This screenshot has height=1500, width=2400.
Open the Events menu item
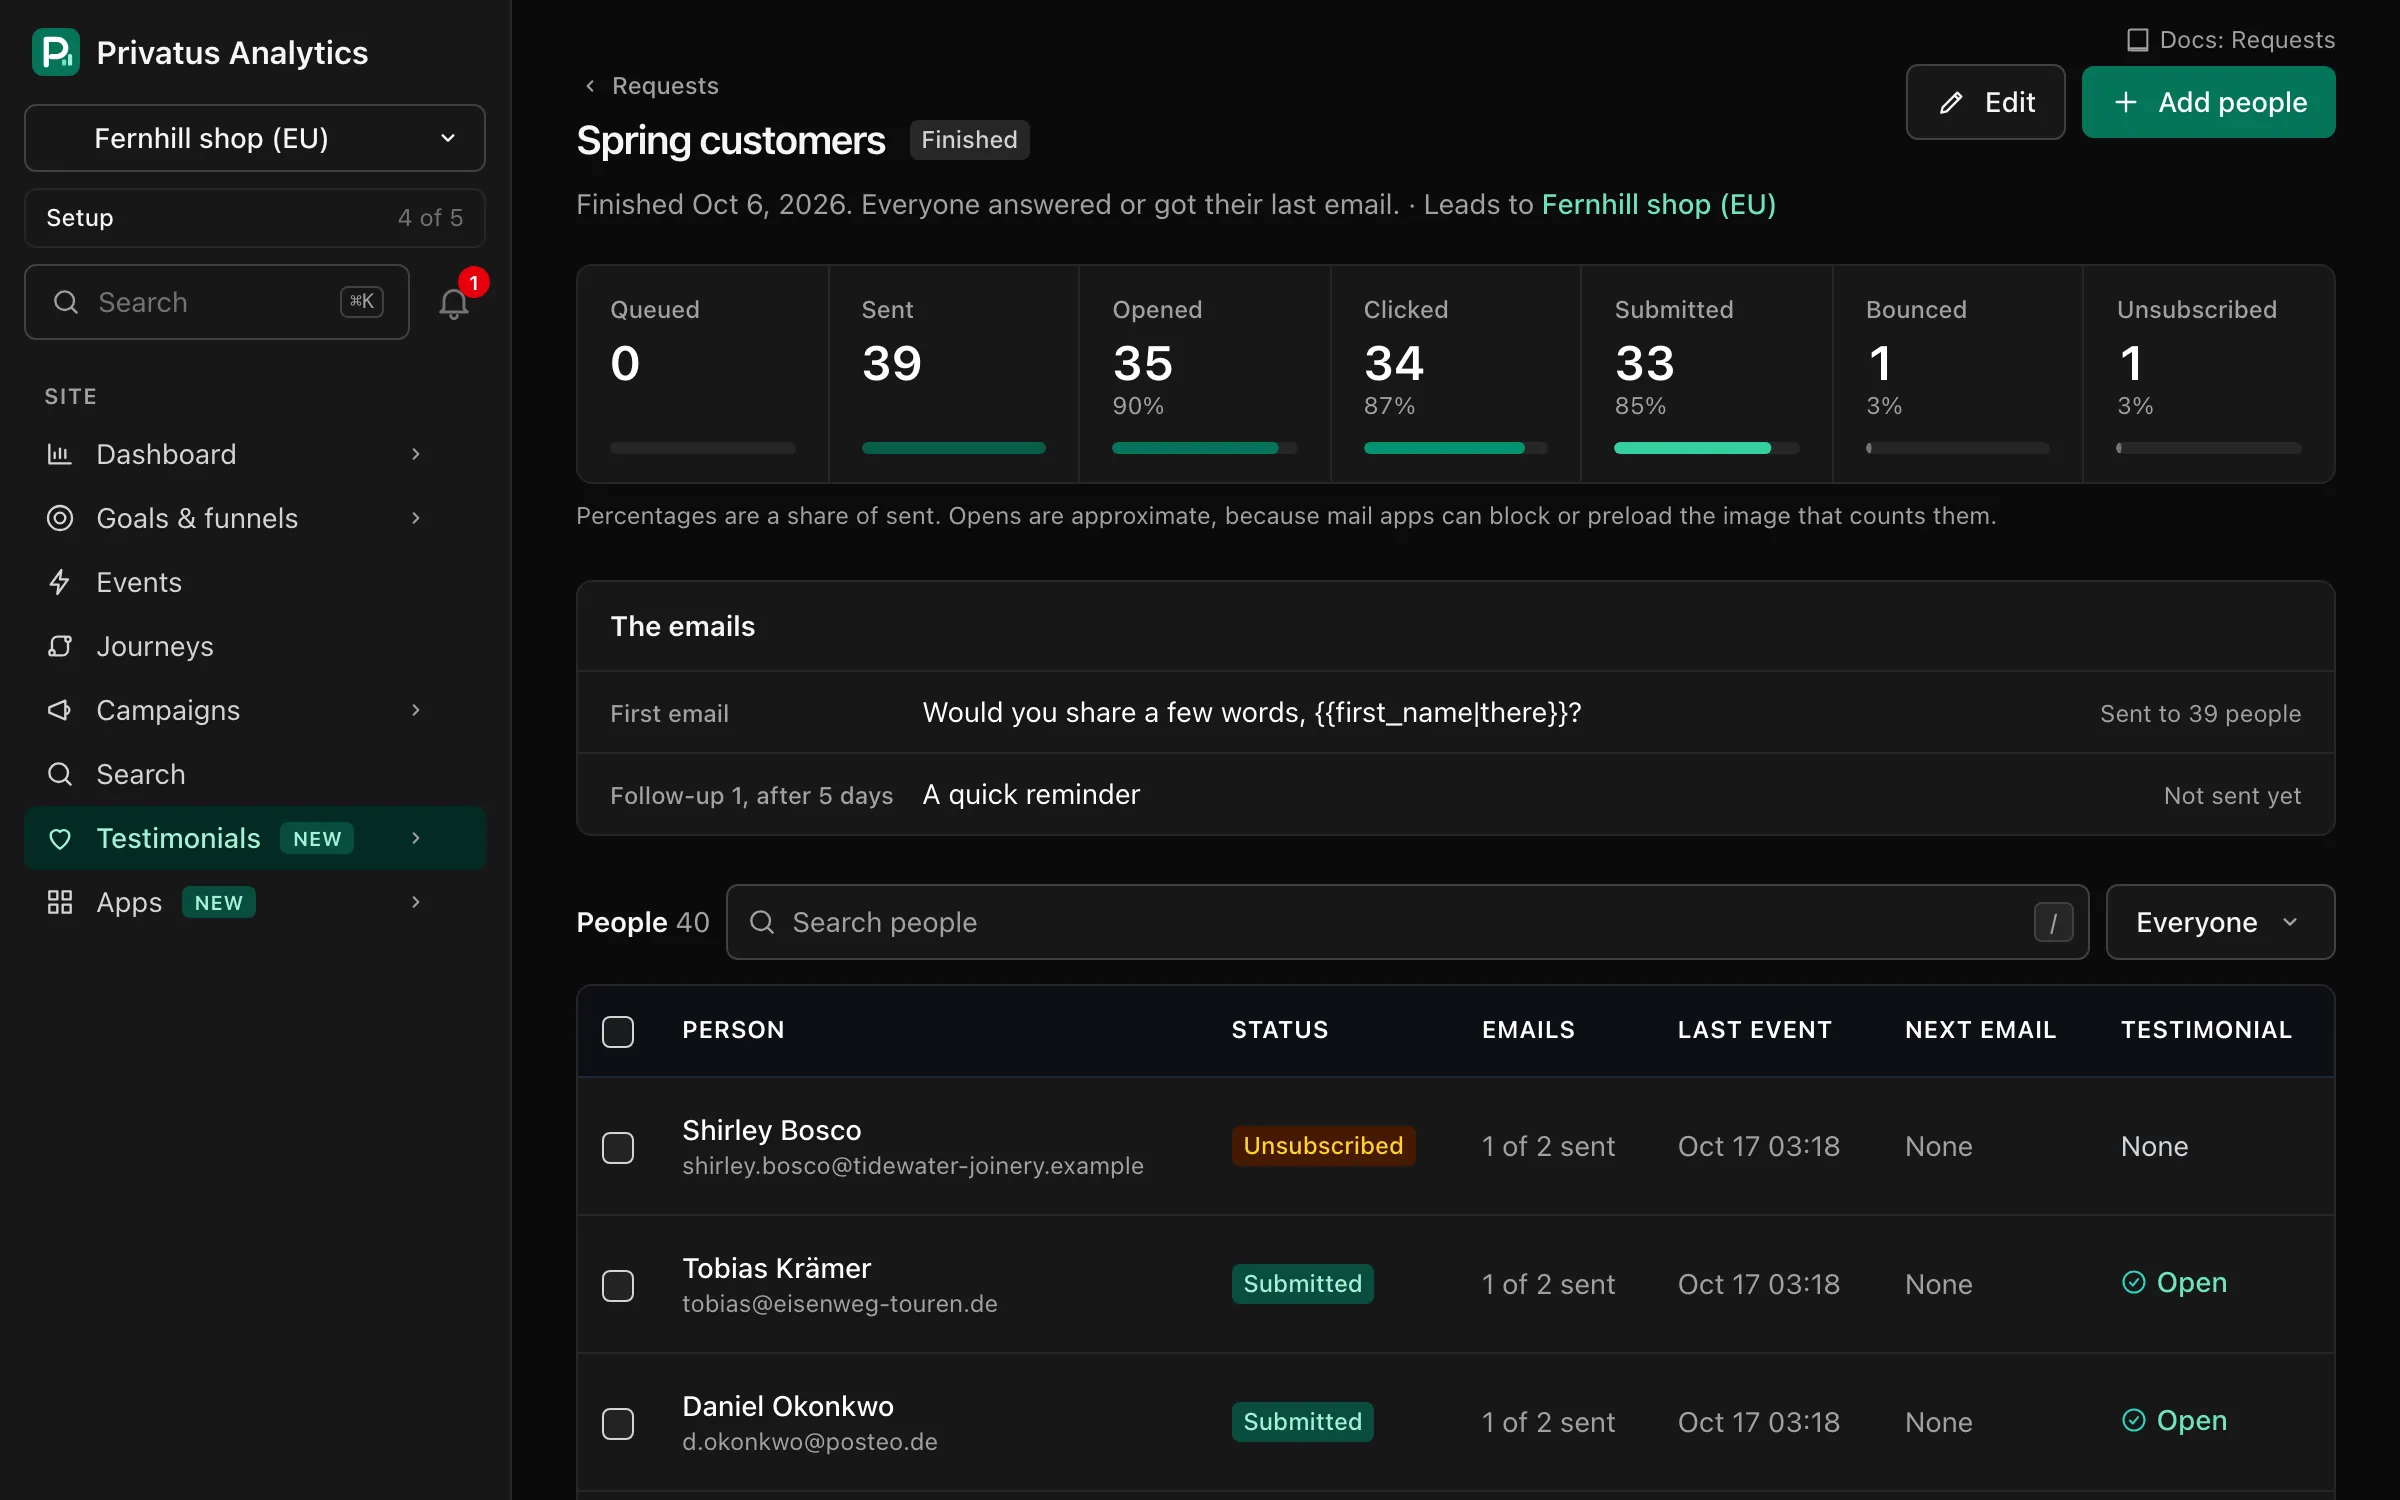255,582
